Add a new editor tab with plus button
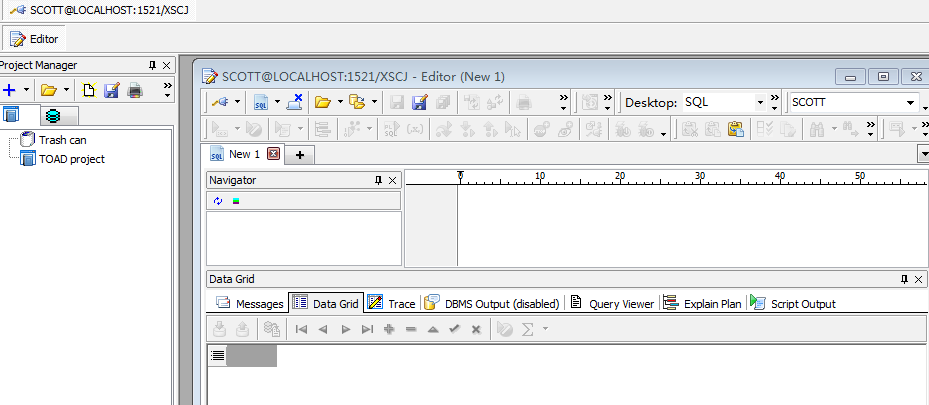929x405 pixels. point(300,155)
